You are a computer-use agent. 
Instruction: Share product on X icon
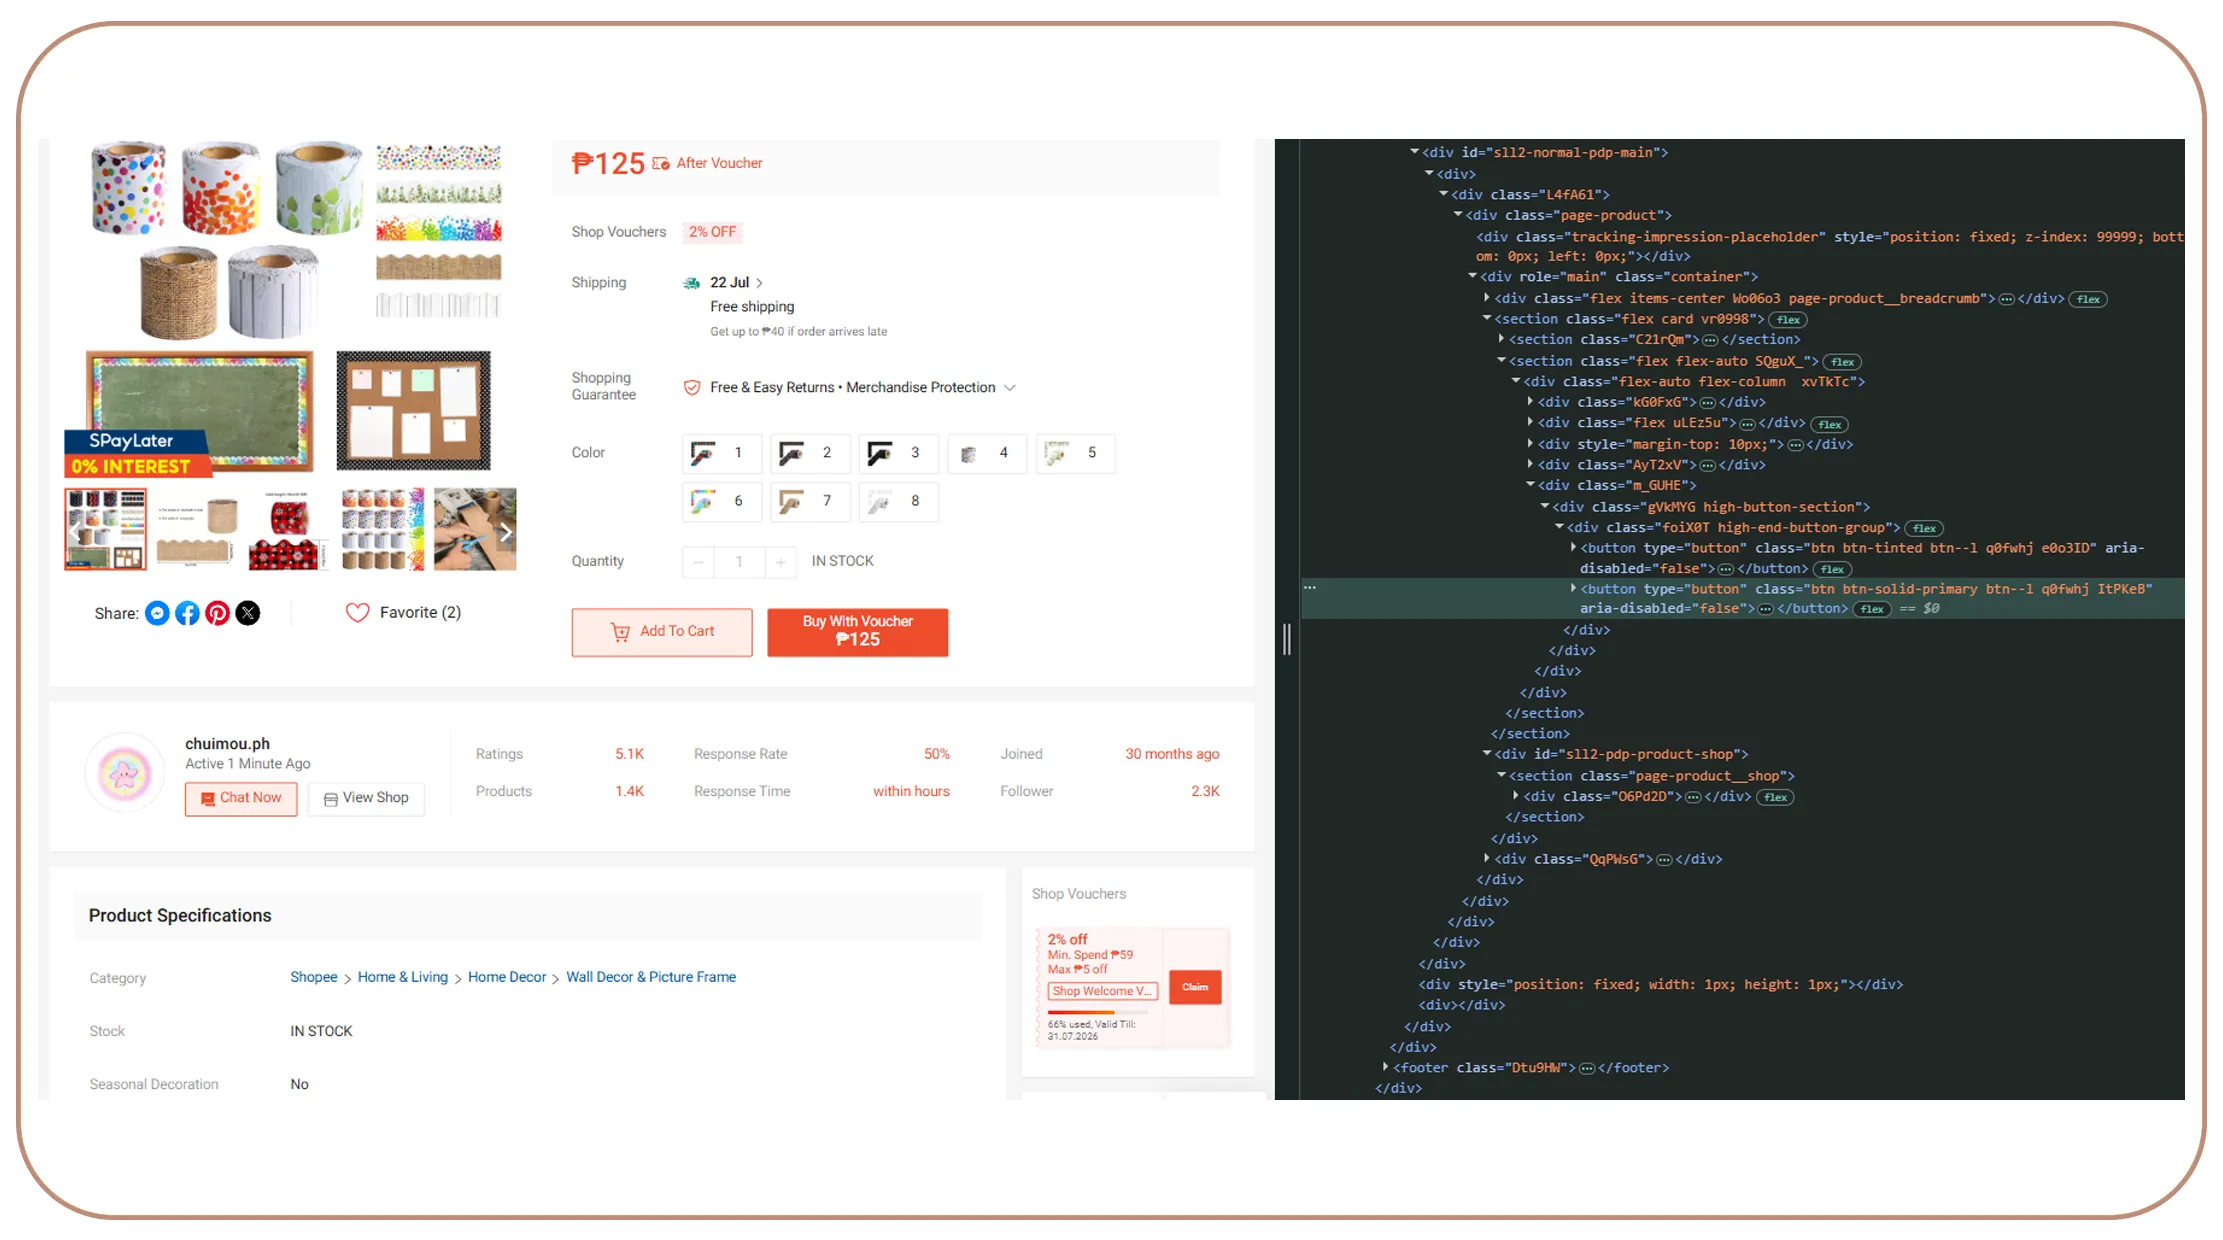(248, 613)
